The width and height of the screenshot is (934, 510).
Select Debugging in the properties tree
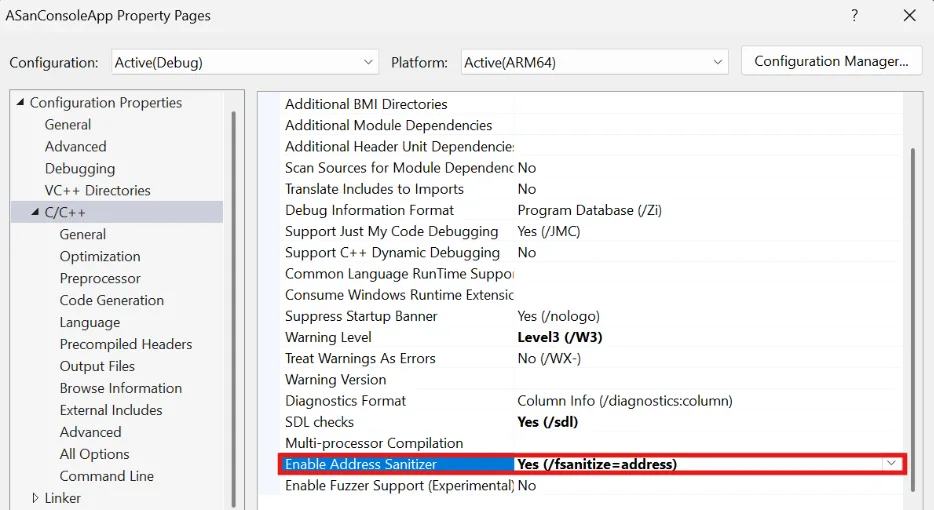click(x=80, y=168)
